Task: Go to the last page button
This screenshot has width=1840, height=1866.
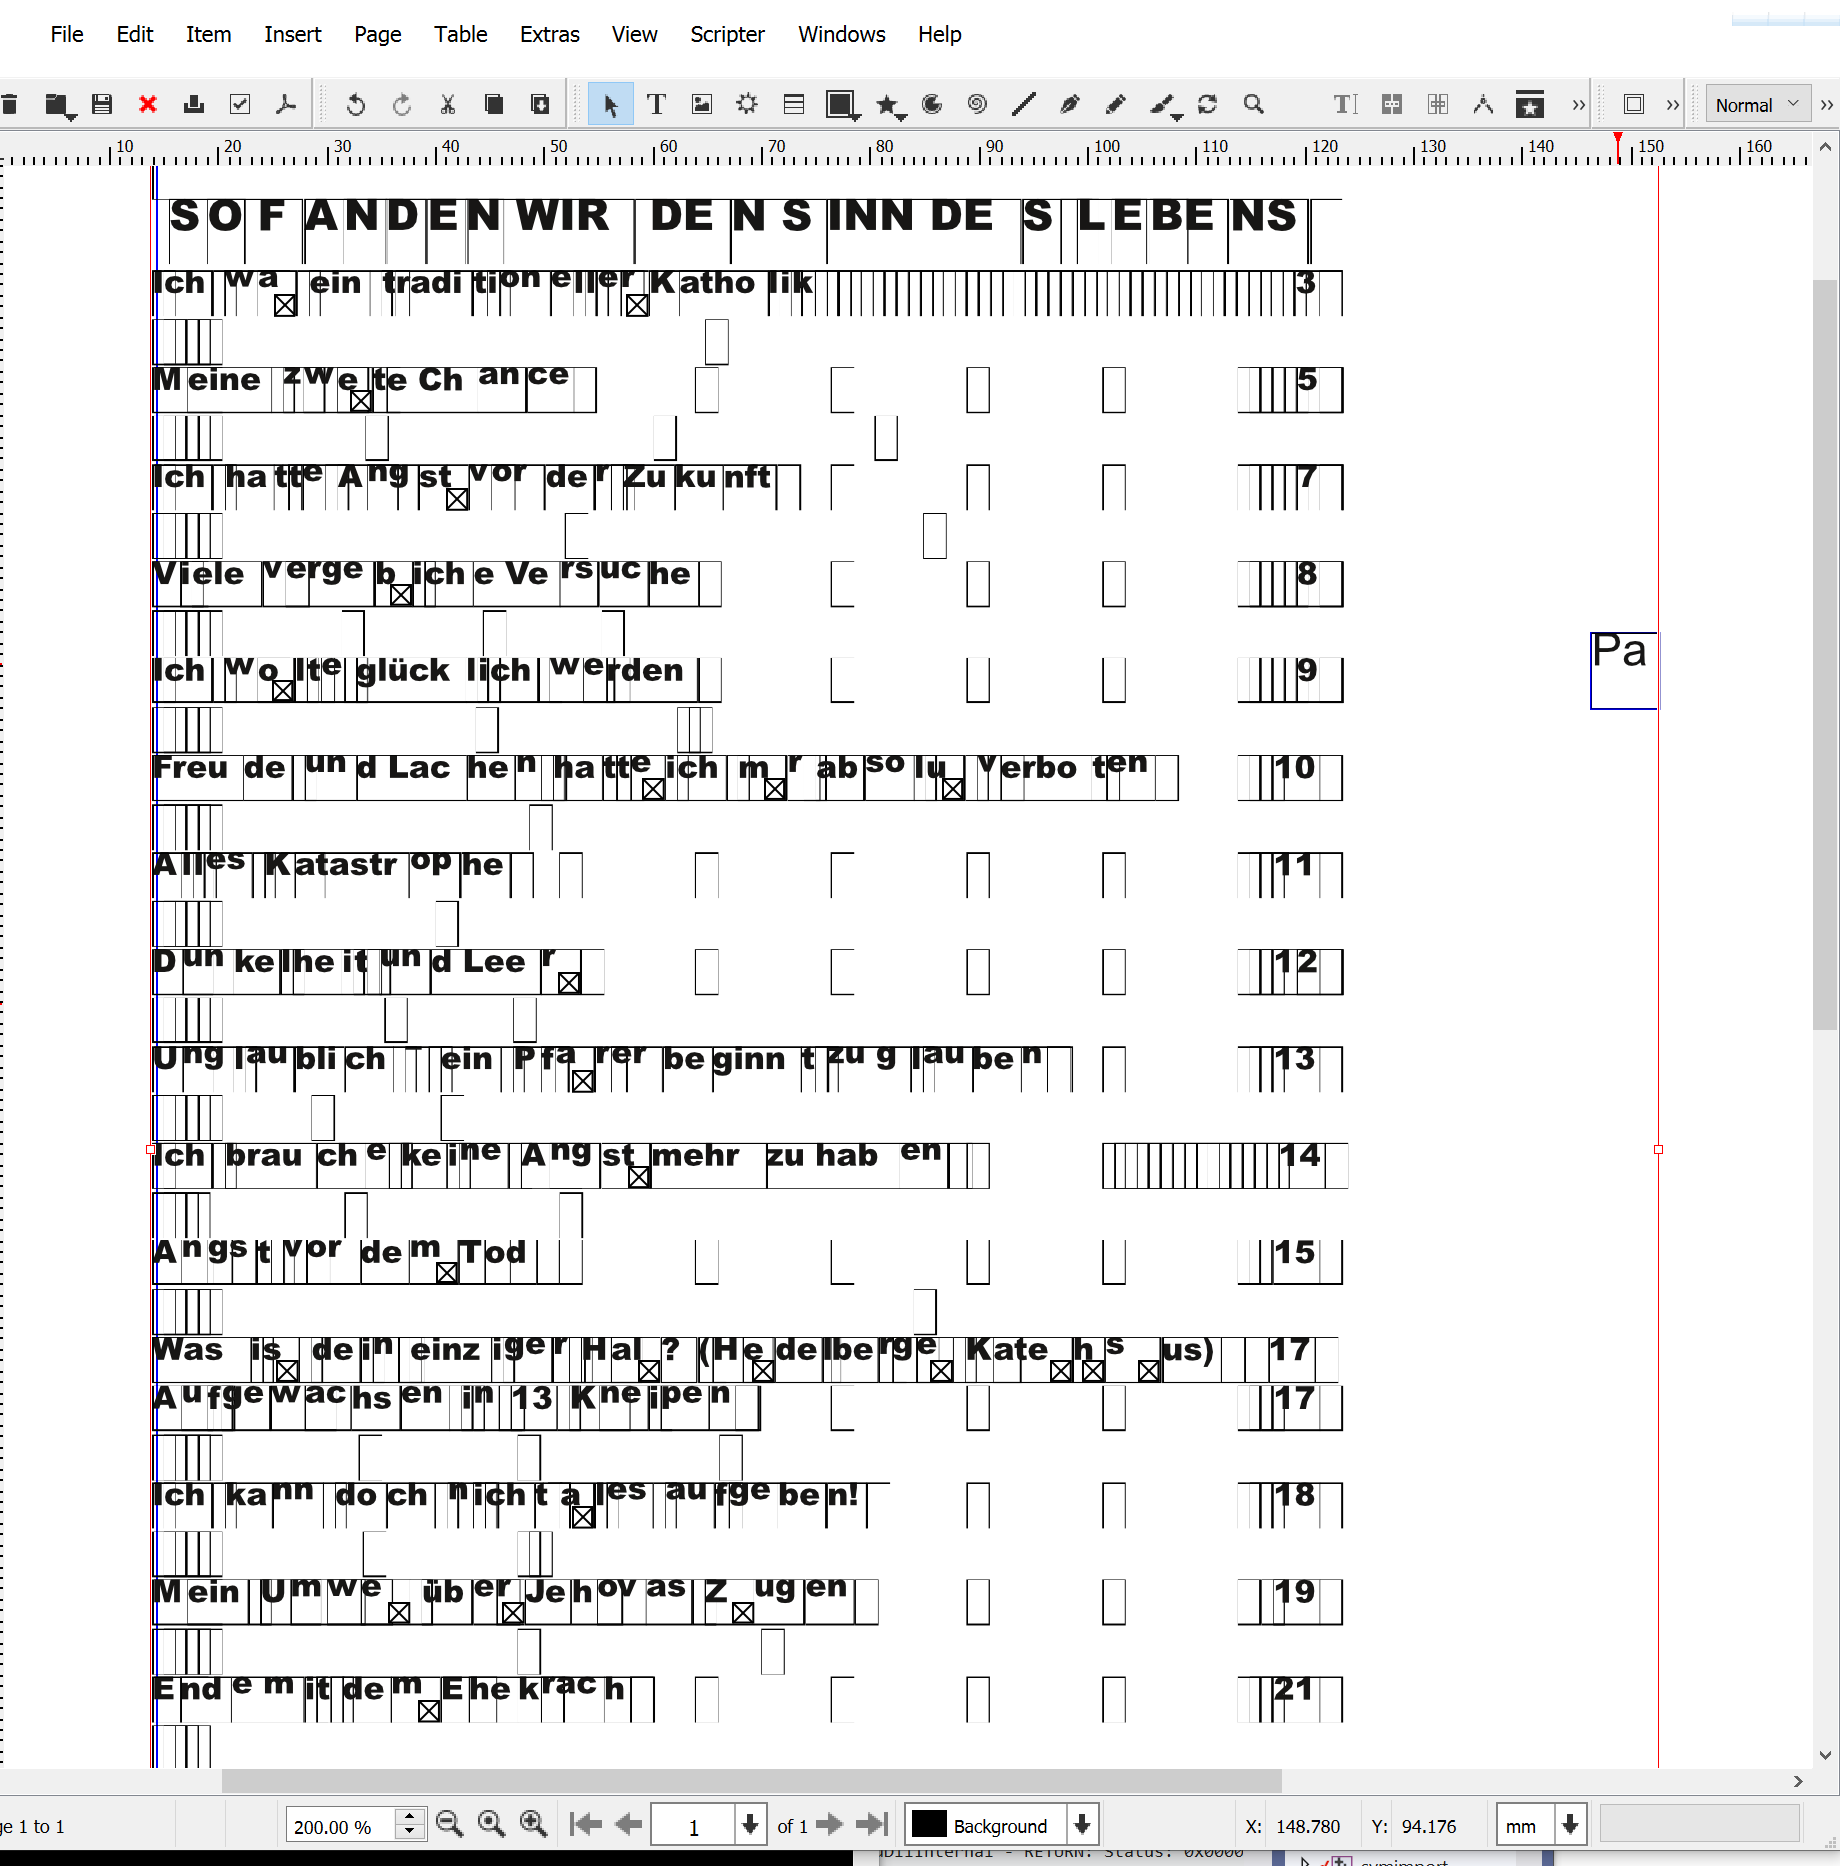Action: coord(872,1826)
